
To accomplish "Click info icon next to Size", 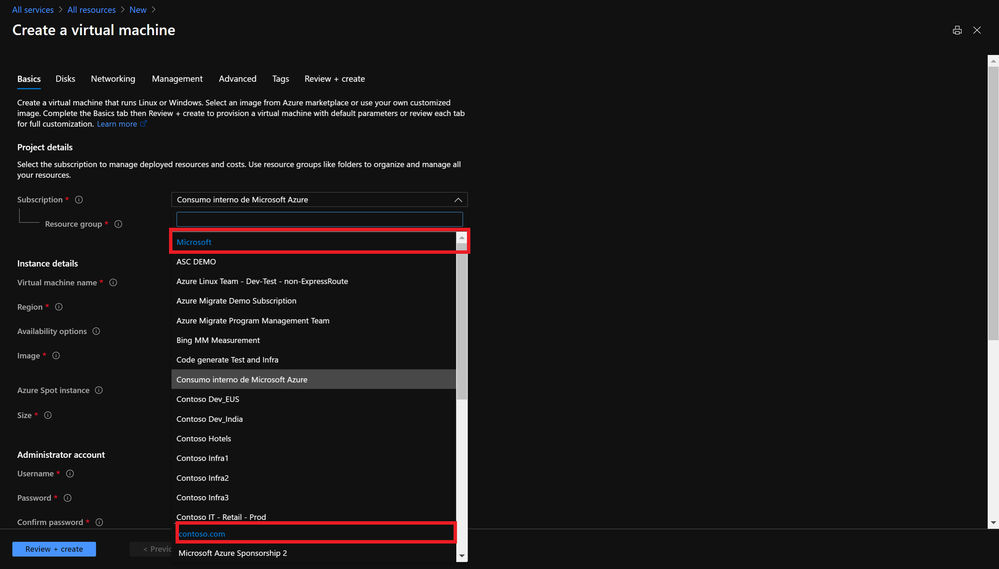I will [x=48, y=415].
